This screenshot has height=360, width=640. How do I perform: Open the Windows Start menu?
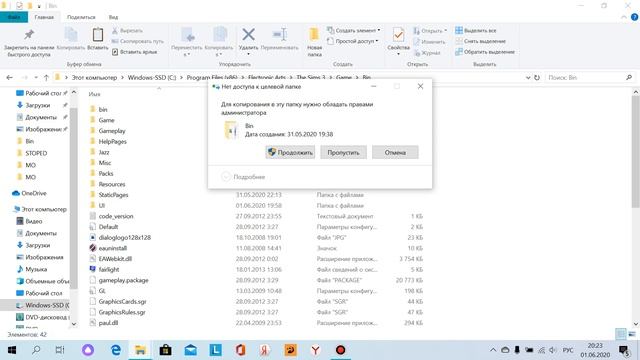tap(12, 350)
